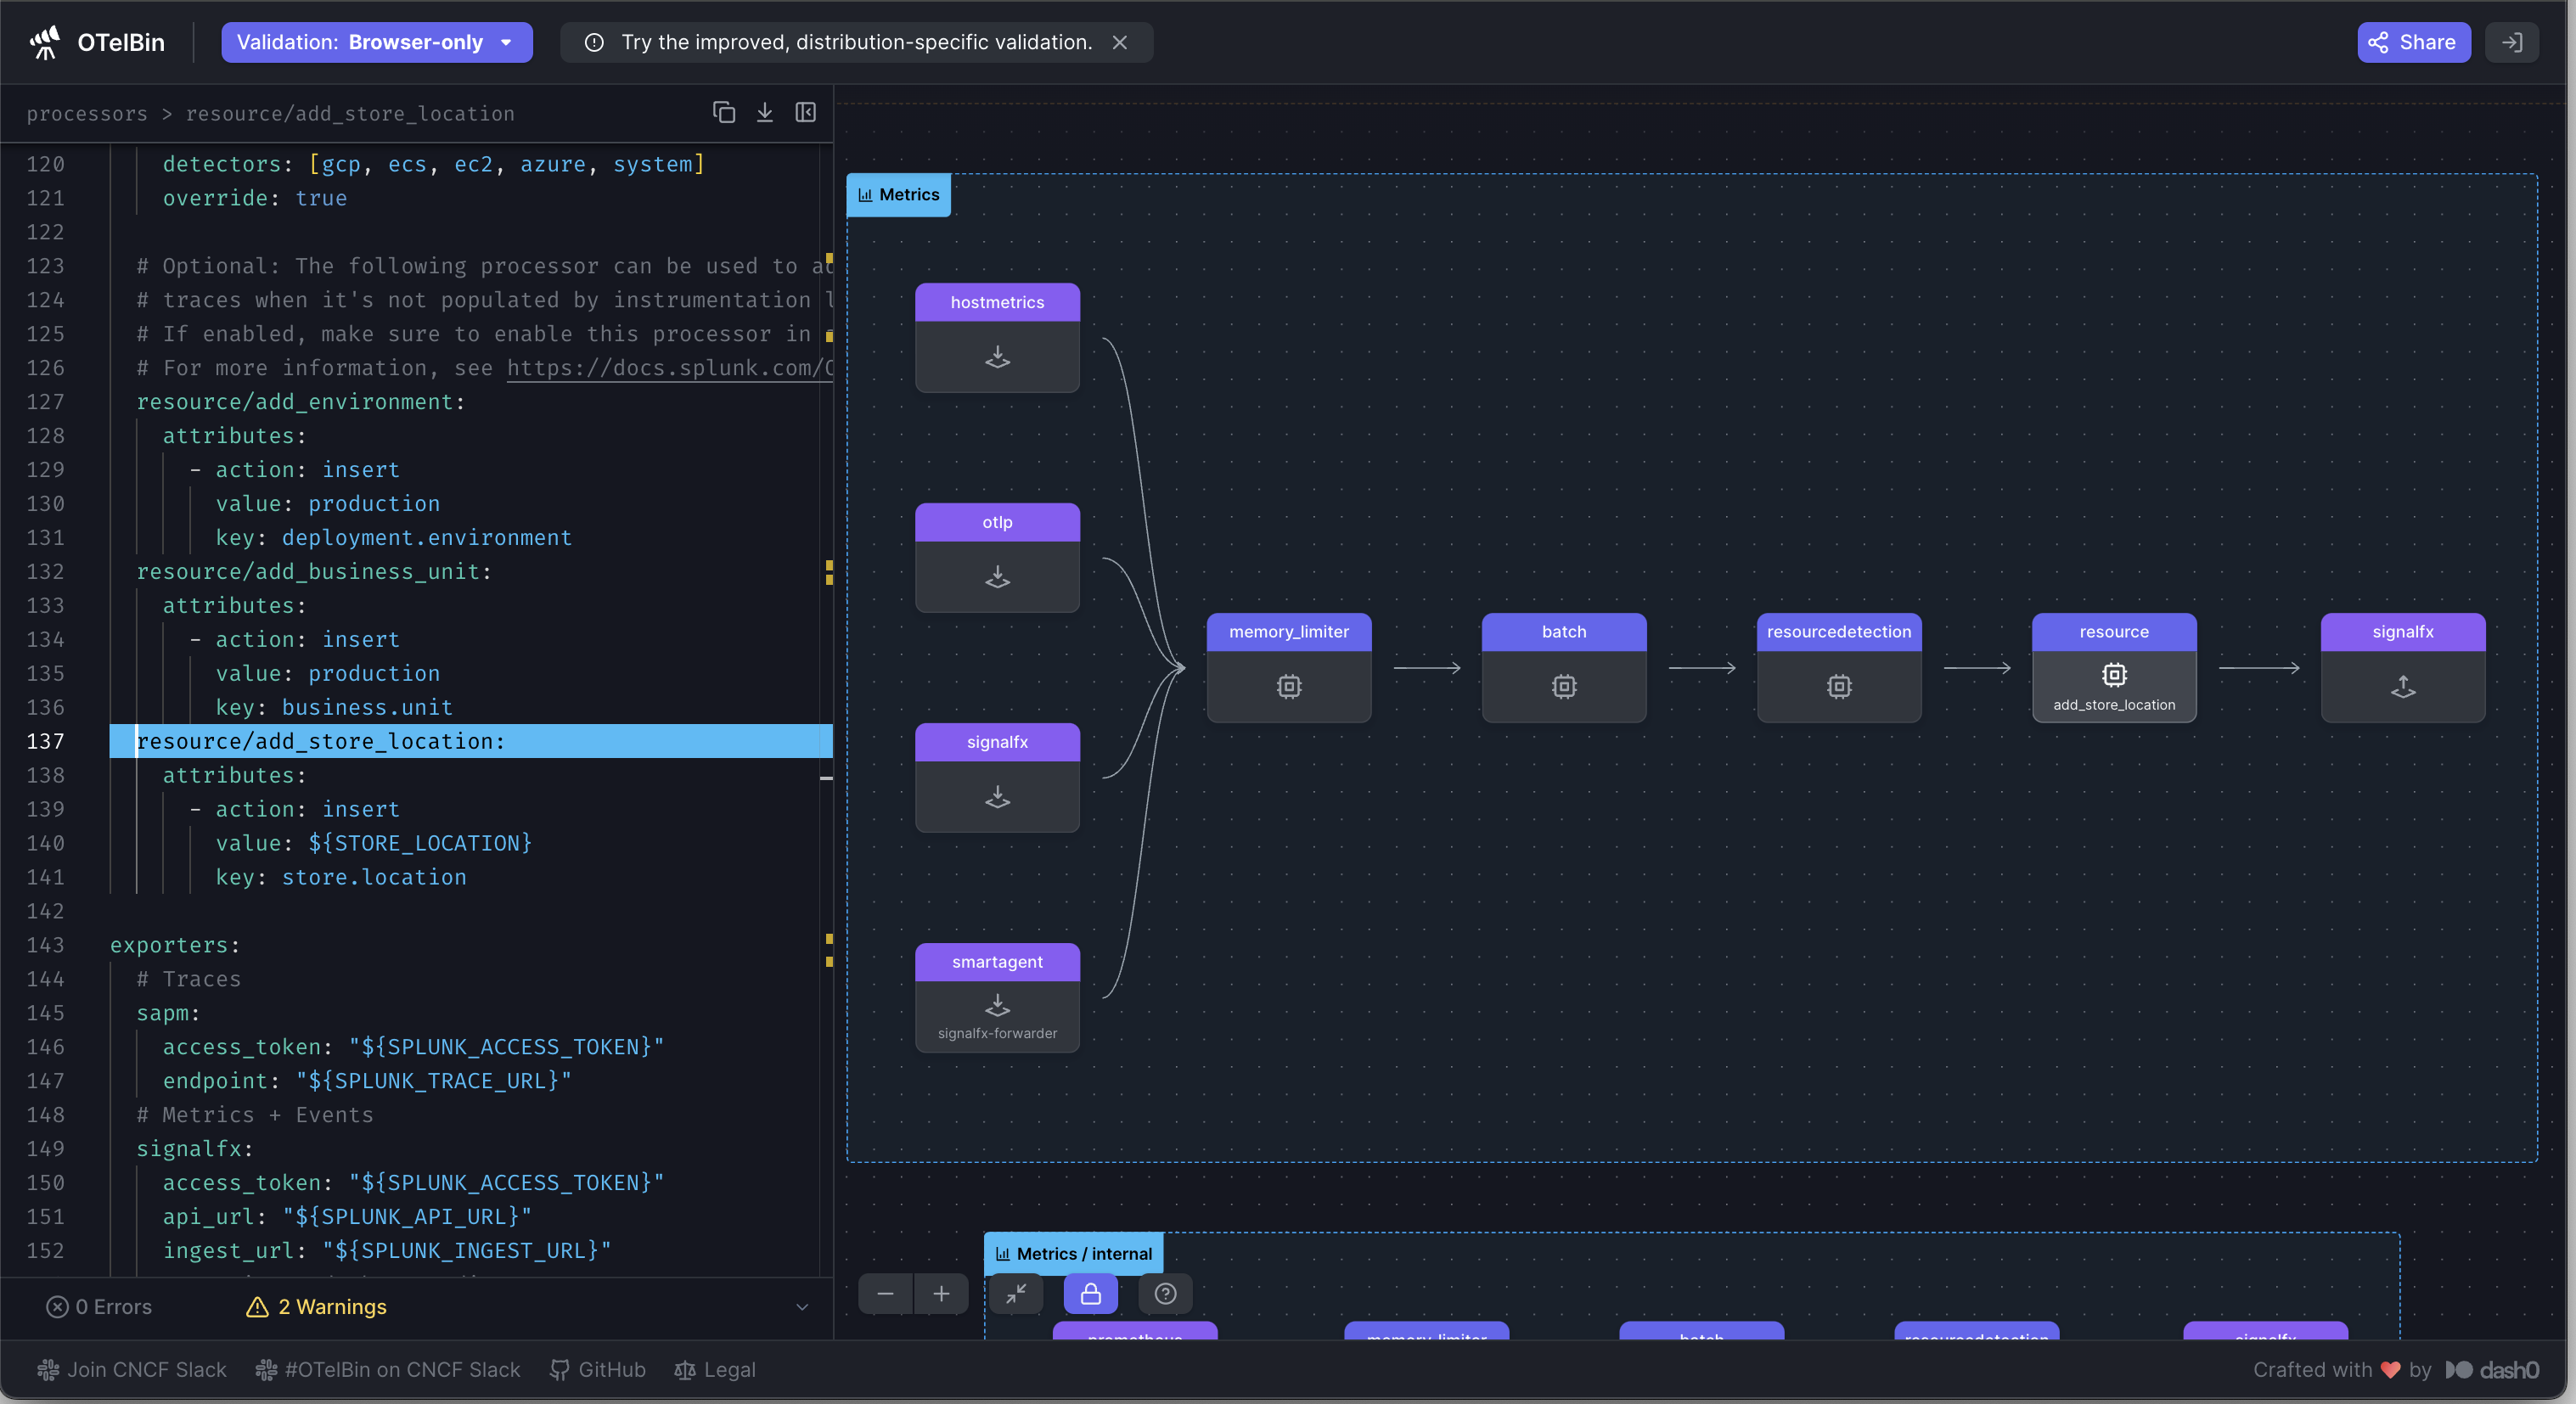Click the fit-view icon below the diagram
The image size is (2576, 1404).
1017,1293
